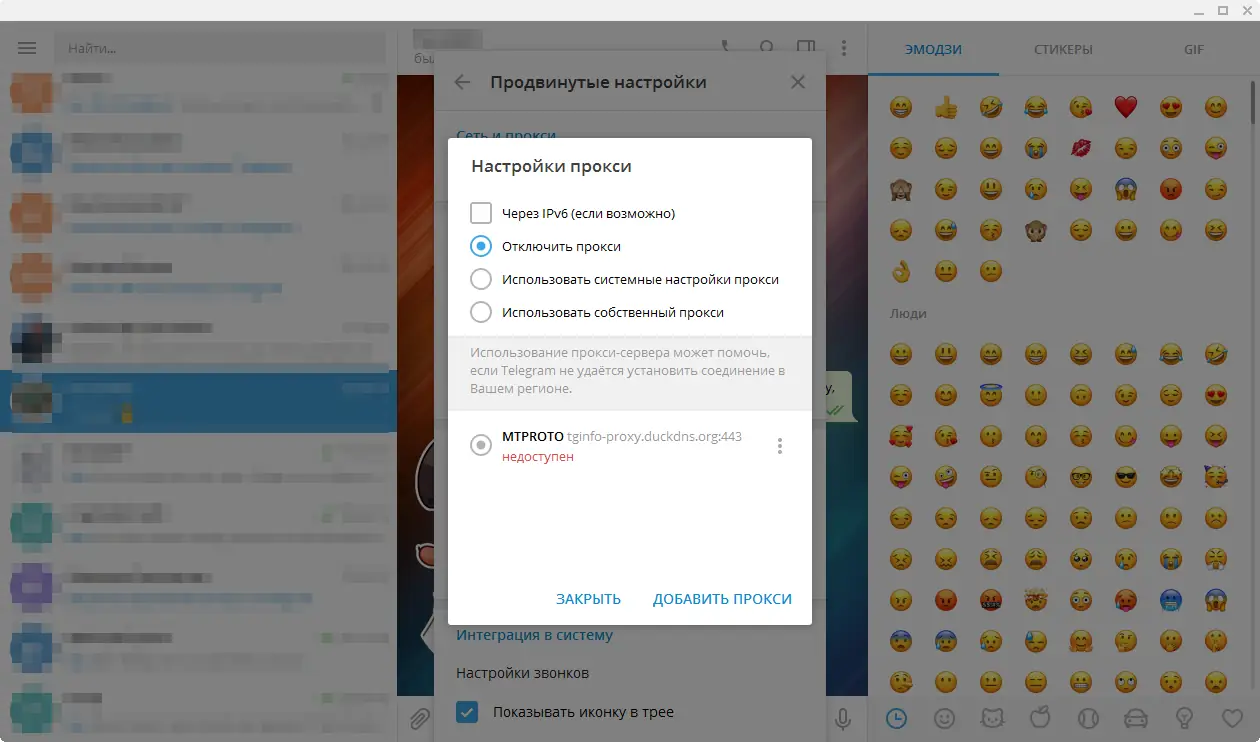Click the ДОБАВИТЬ ПРОКСИ button
This screenshot has height=742, width=1260.
coord(722,599)
